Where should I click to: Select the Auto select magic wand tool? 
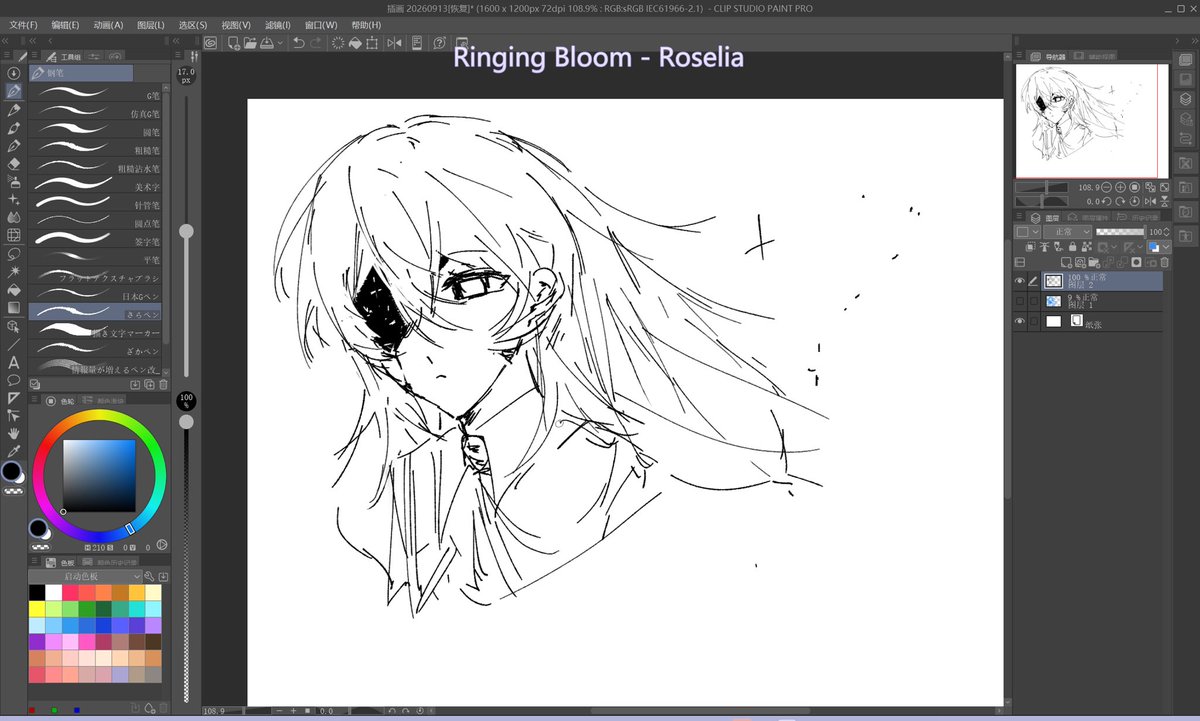(x=14, y=271)
